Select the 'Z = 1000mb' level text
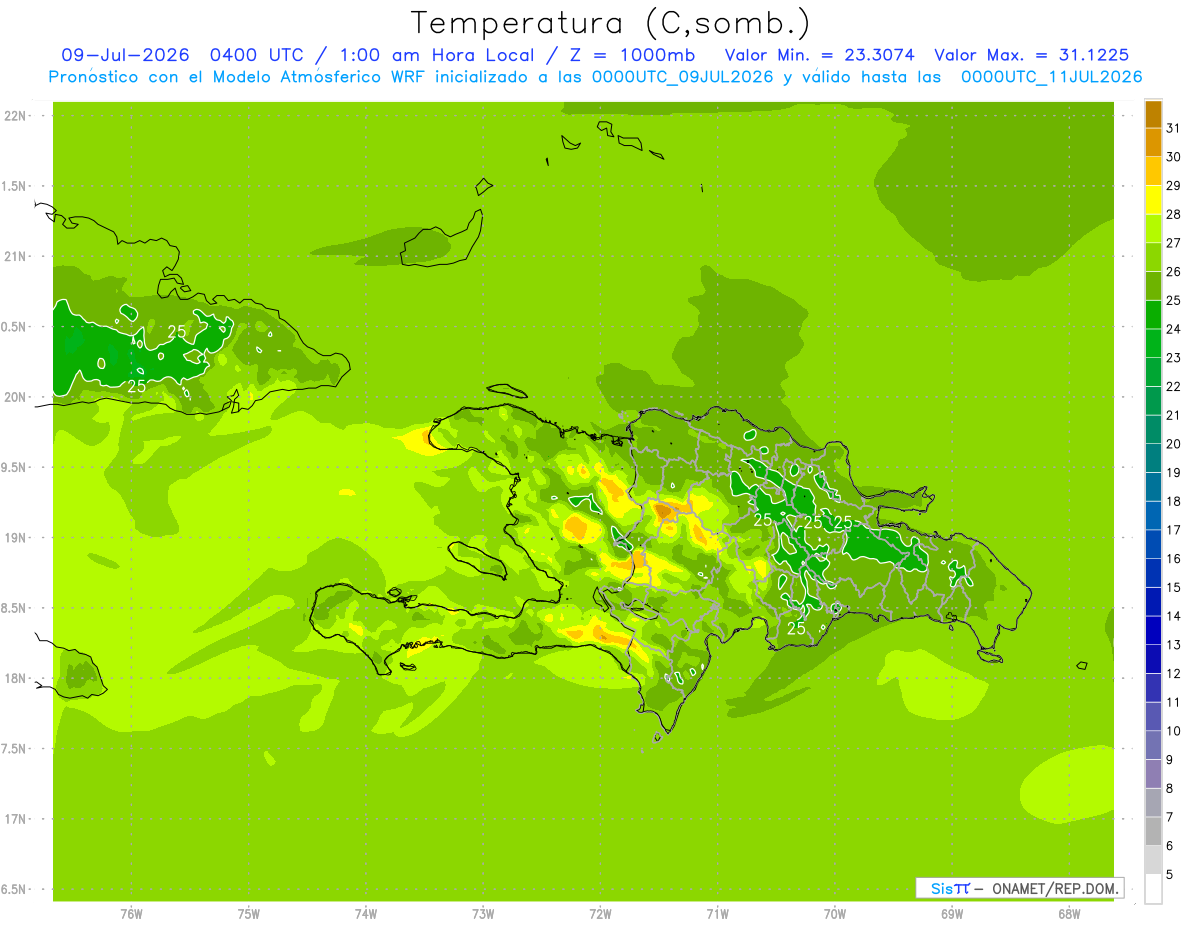Image resolution: width=1200 pixels, height=927 pixels. [x=633, y=55]
